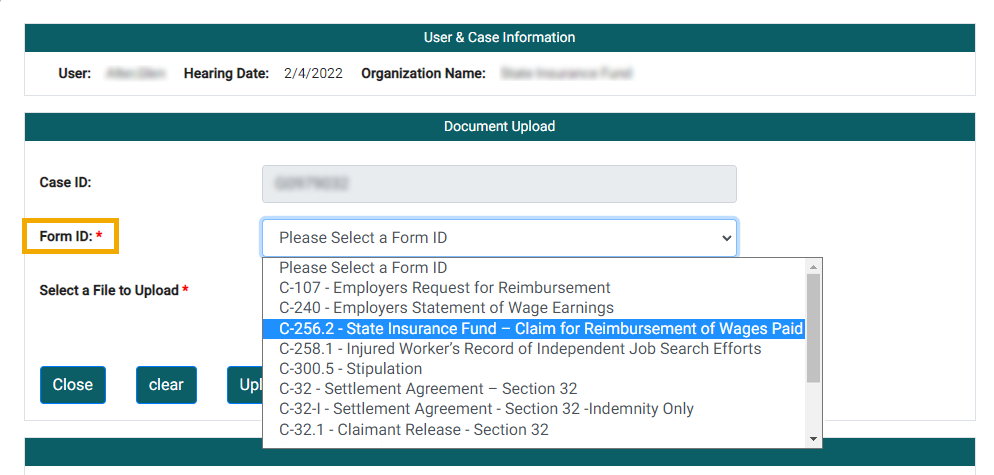Click the Case ID input field
Viewport: 994px width, 475px height.
498,184
